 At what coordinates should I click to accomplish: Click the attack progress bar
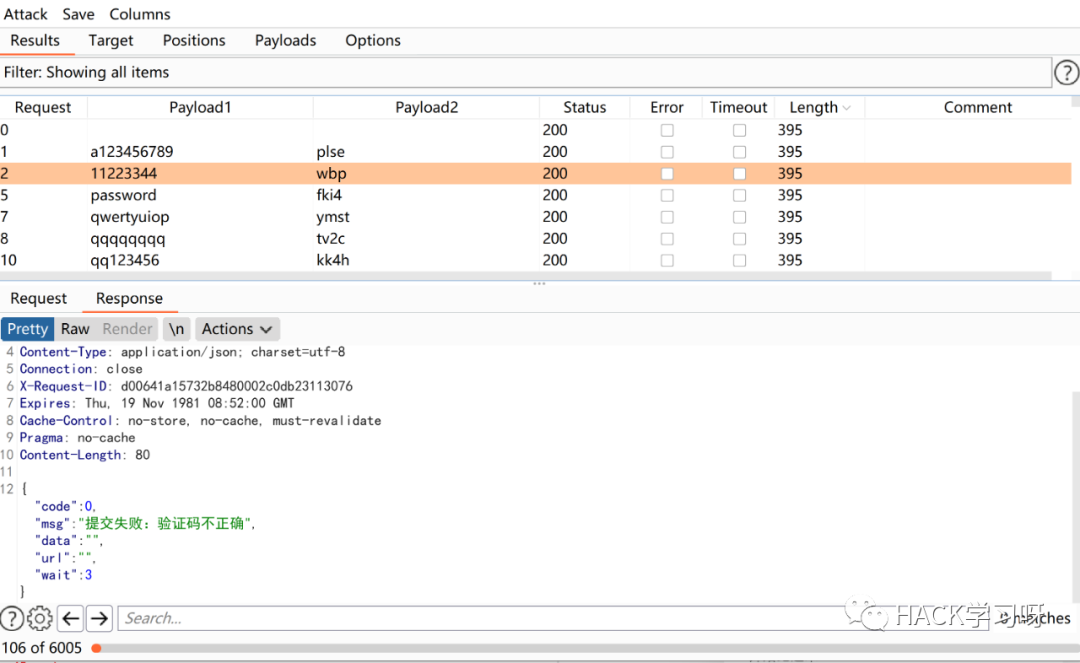585,649
